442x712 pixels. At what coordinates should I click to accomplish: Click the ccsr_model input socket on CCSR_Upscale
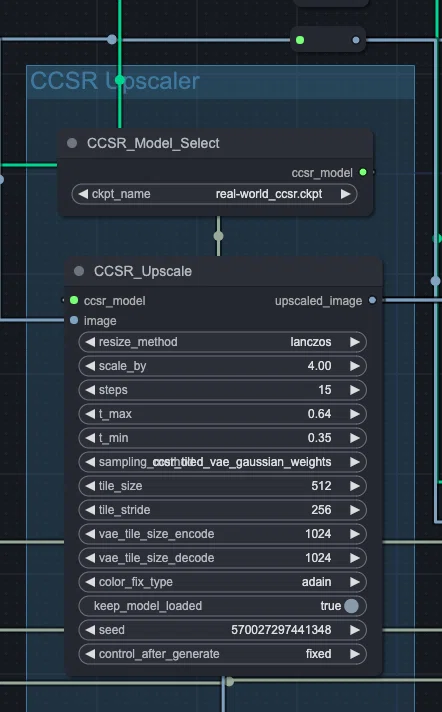pos(74,300)
